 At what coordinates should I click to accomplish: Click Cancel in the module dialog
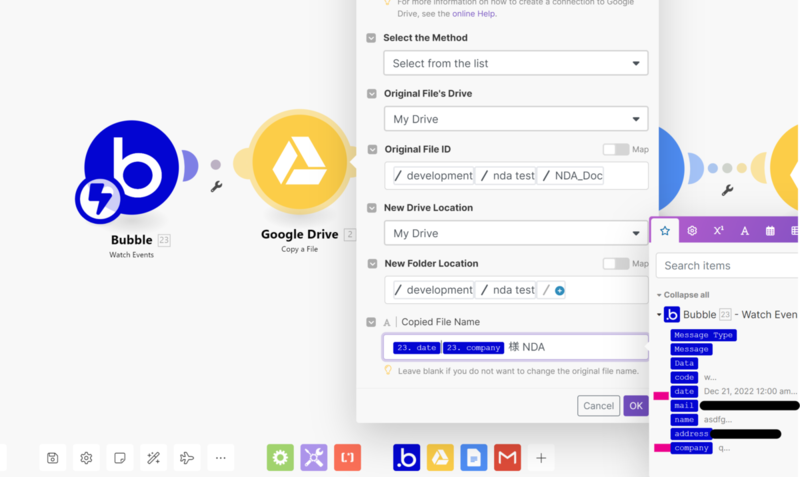point(598,406)
